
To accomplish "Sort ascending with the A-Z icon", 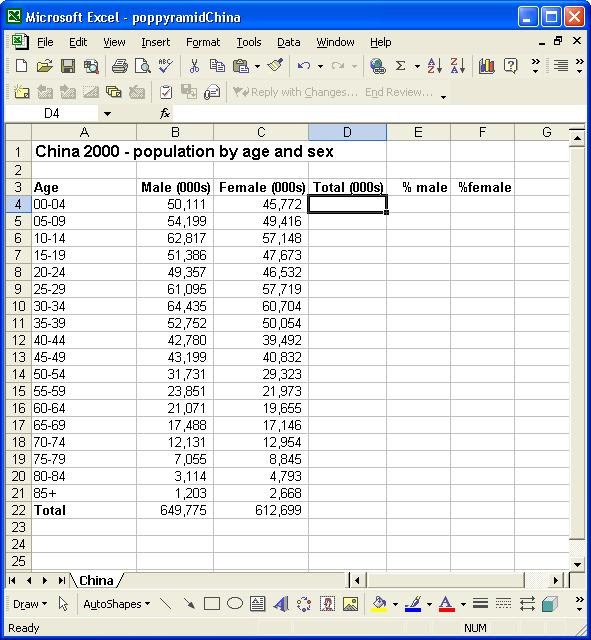I will tap(435, 66).
